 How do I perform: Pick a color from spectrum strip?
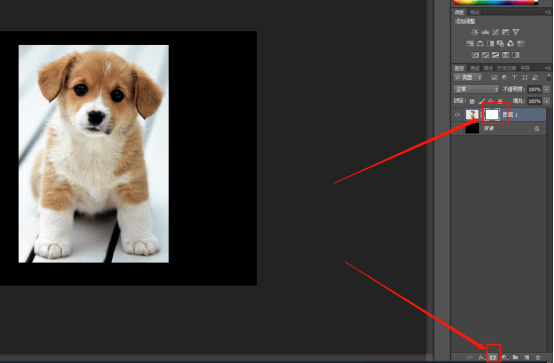pos(496,2)
